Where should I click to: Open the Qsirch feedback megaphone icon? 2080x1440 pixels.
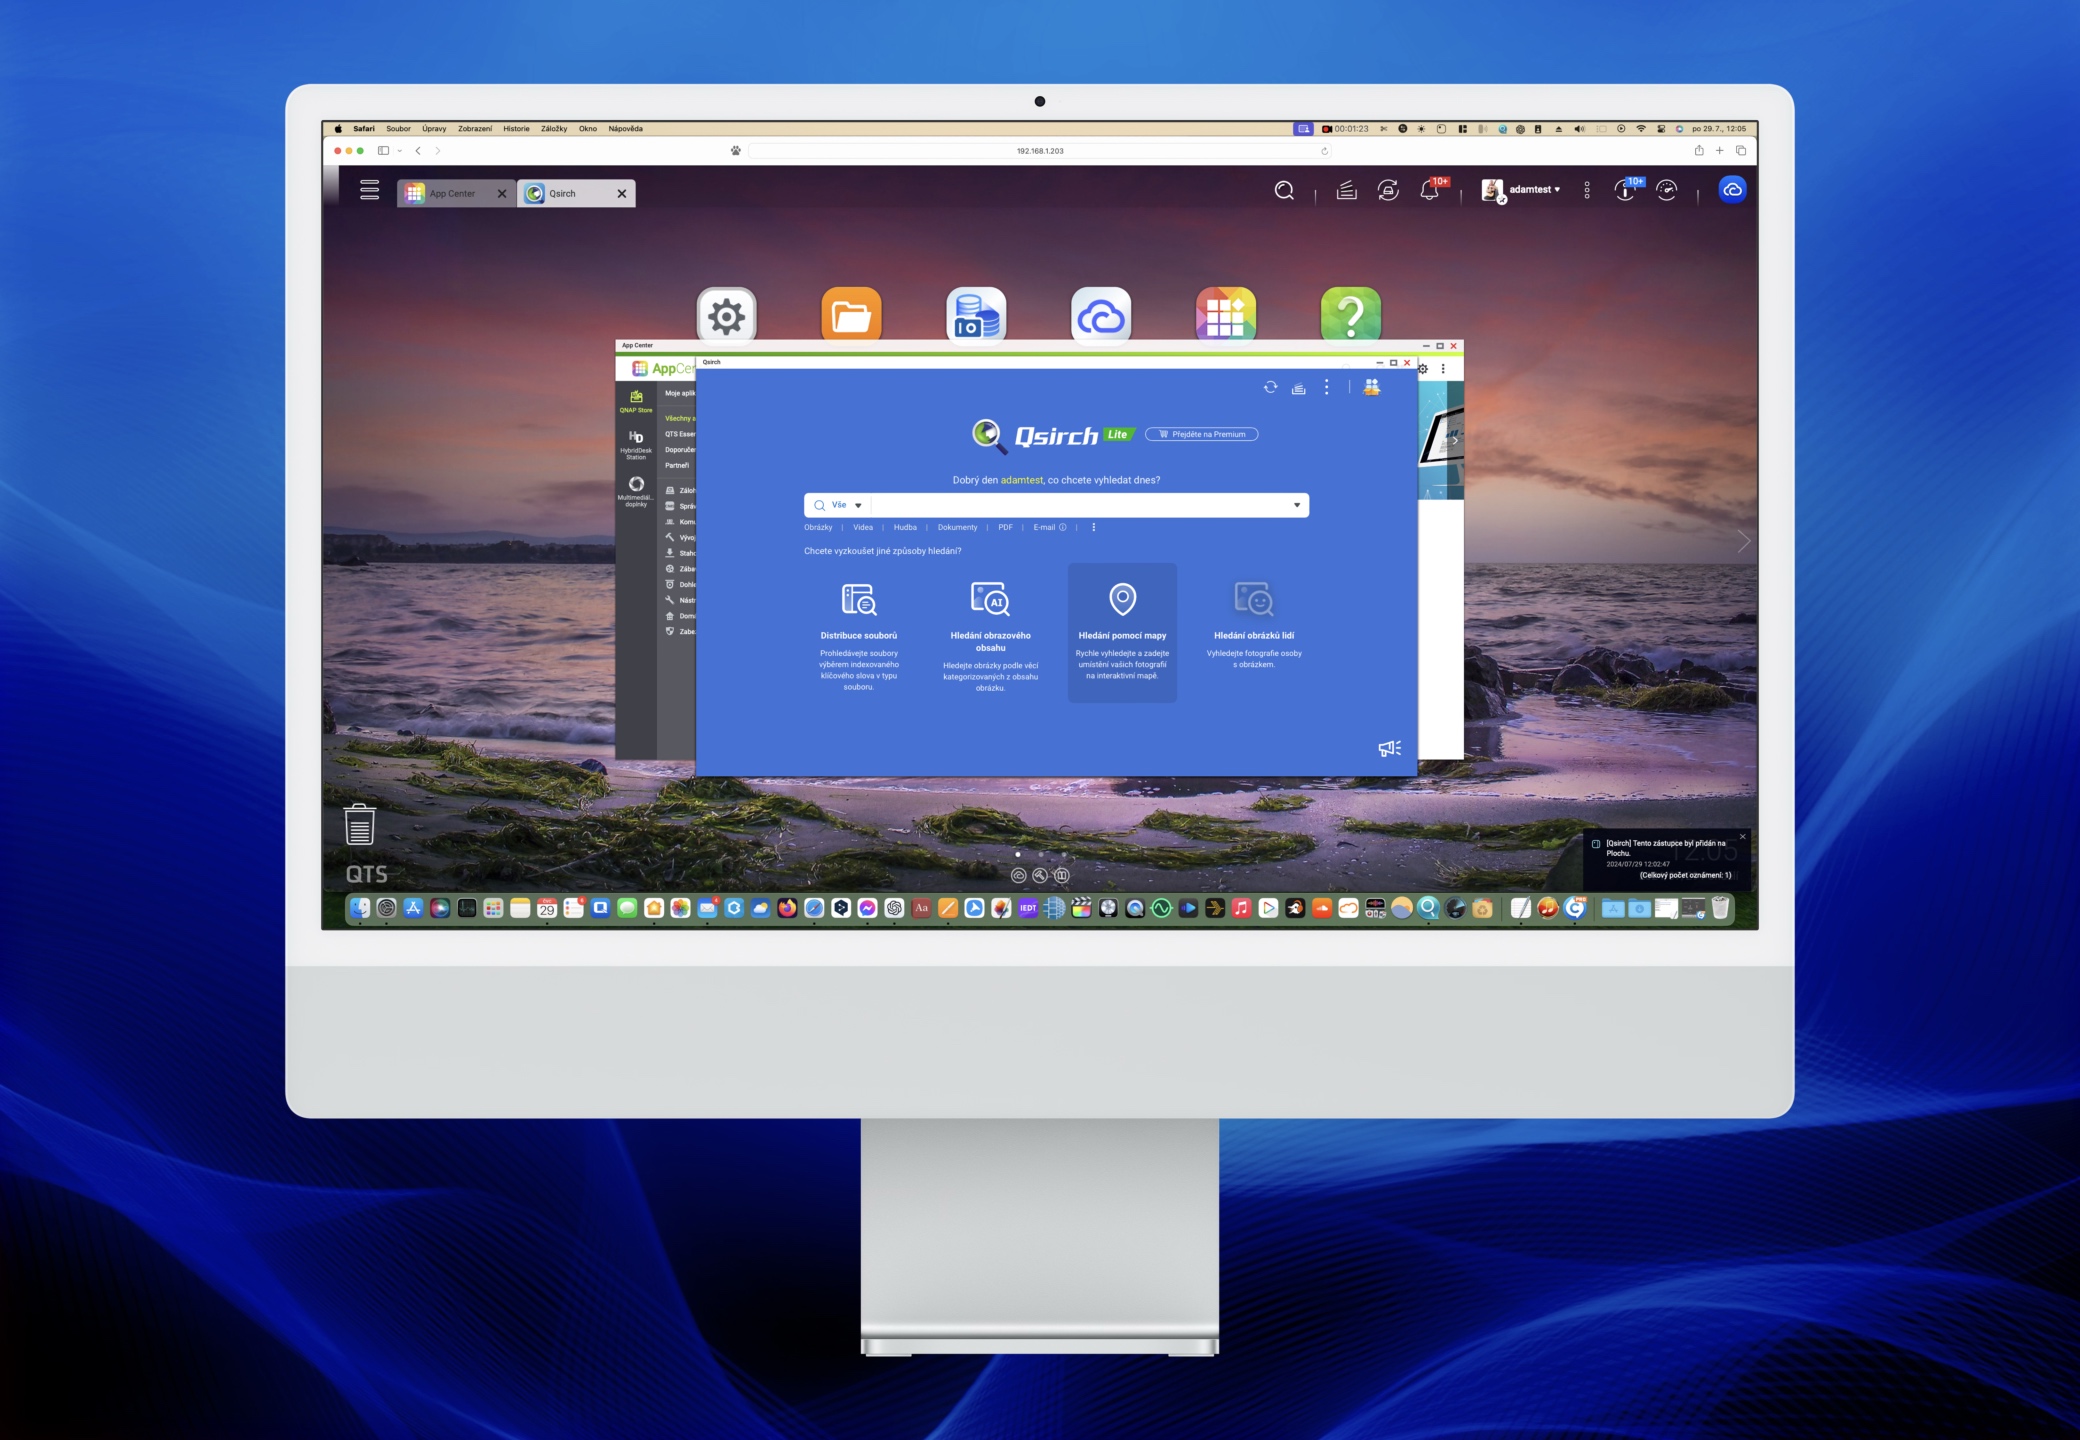pos(1389,748)
